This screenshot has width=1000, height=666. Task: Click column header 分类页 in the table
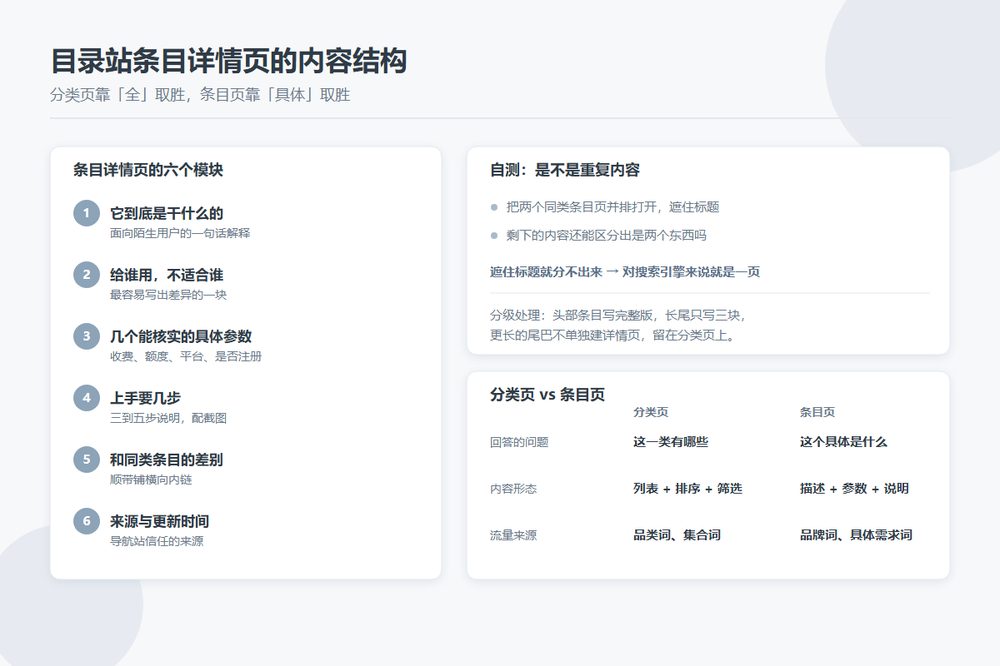tap(651, 412)
